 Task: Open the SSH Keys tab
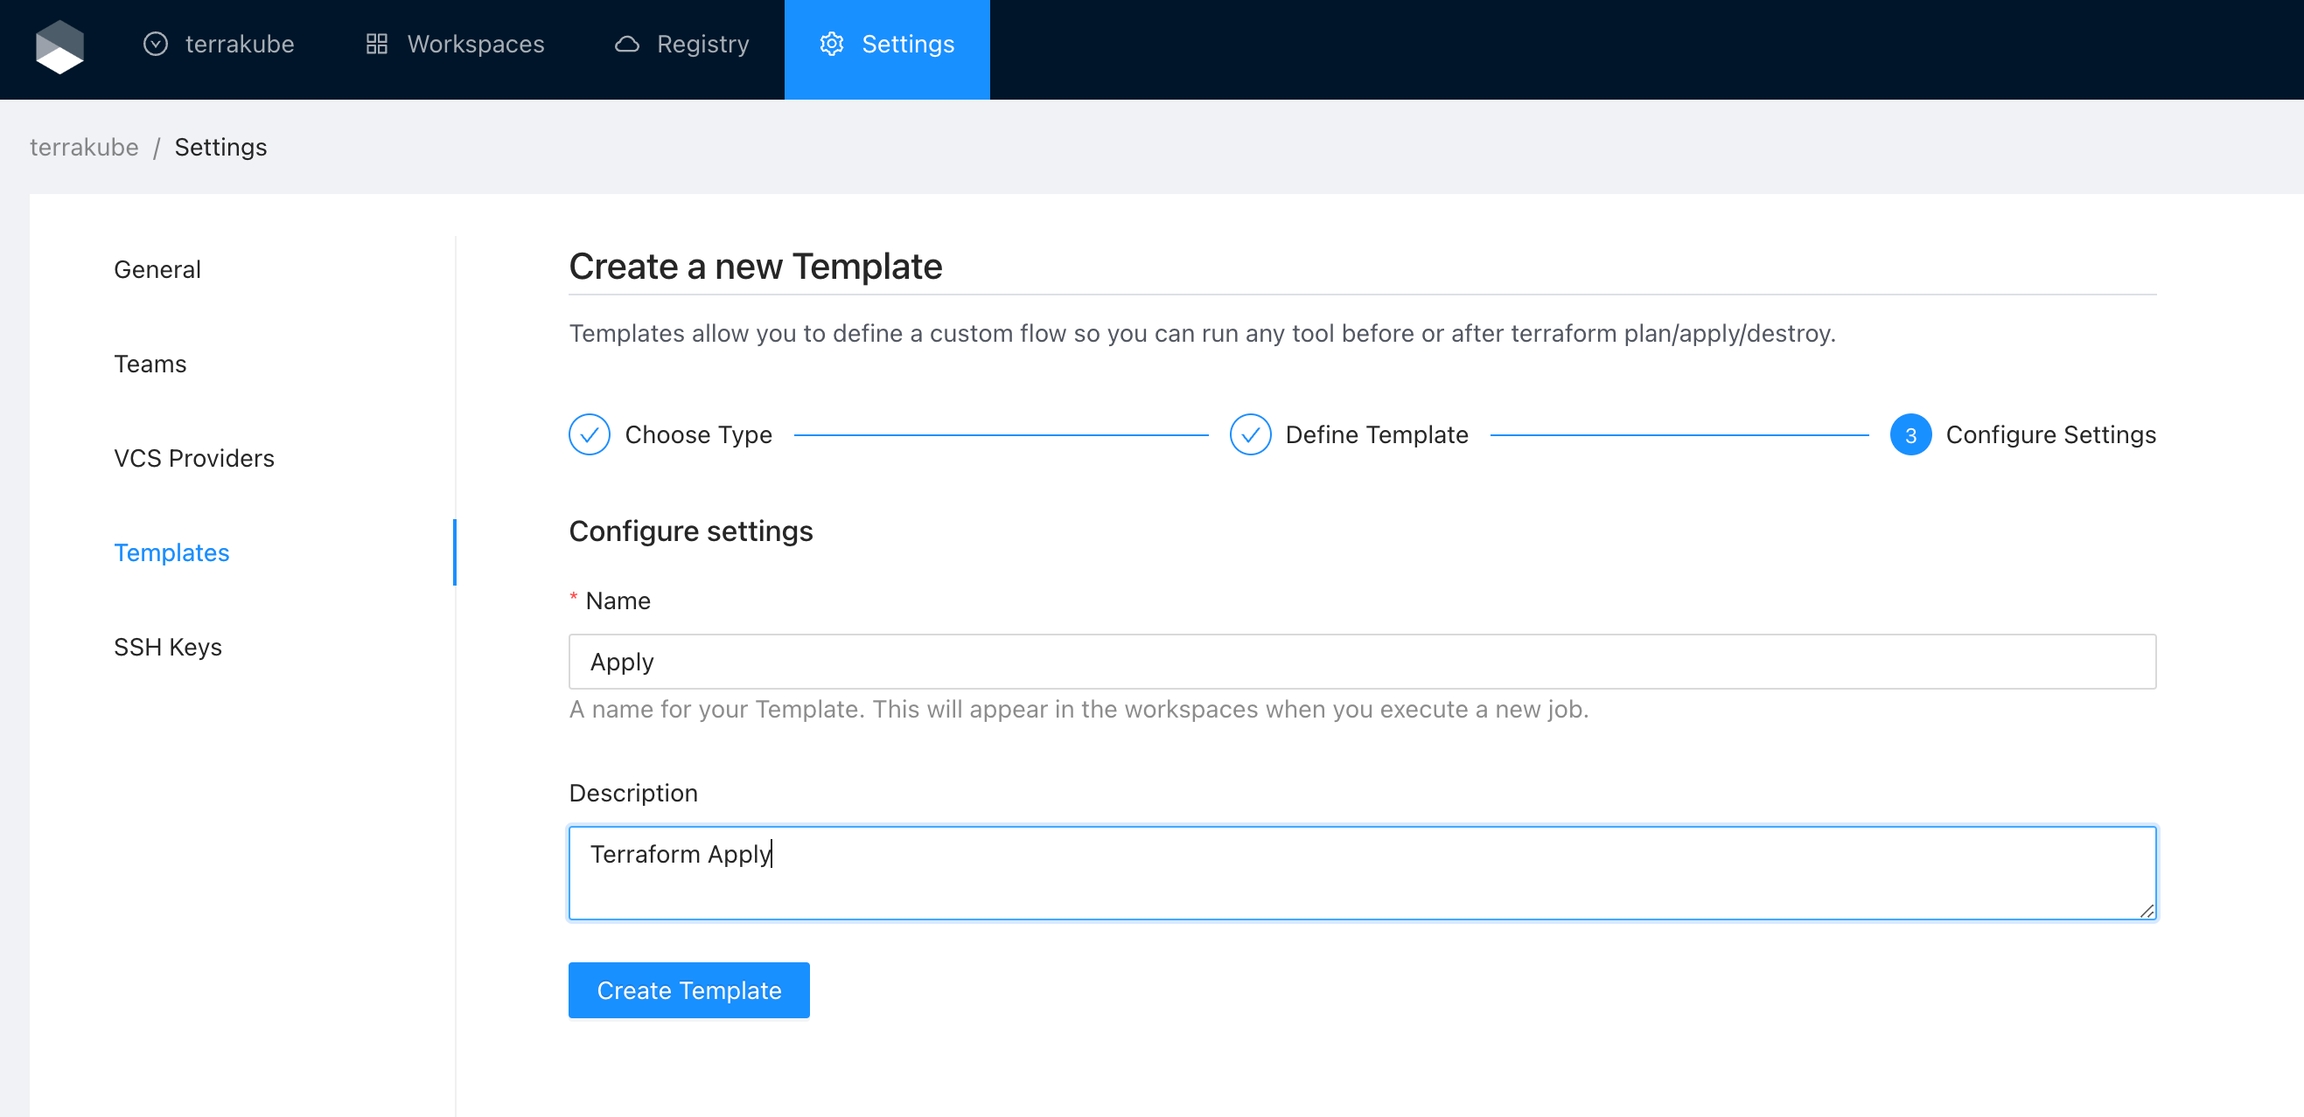168,647
